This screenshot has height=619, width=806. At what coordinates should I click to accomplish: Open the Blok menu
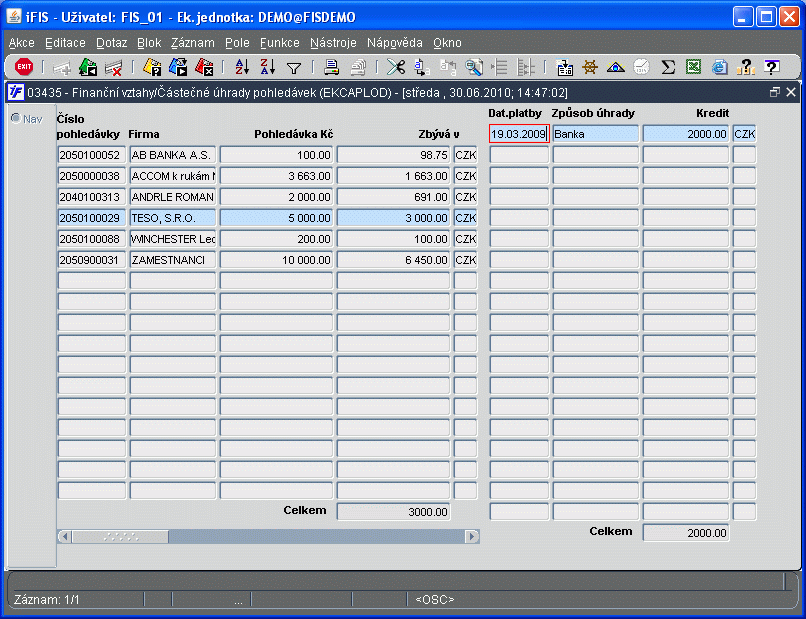click(149, 43)
